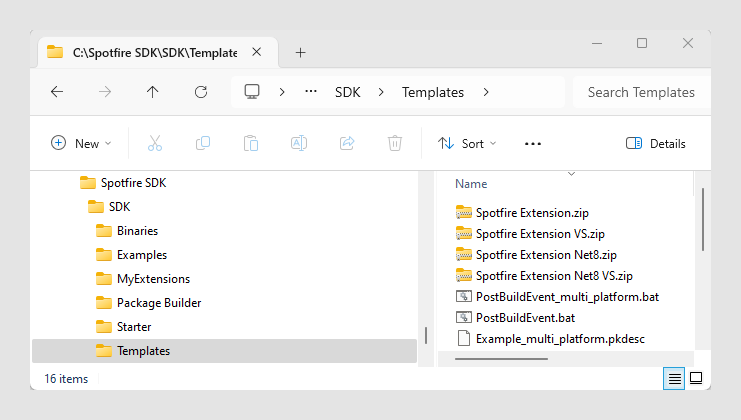This screenshot has height=420, width=741.
Task: Click the file list horizontal scrollbar
Action: [x=502, y=357]
